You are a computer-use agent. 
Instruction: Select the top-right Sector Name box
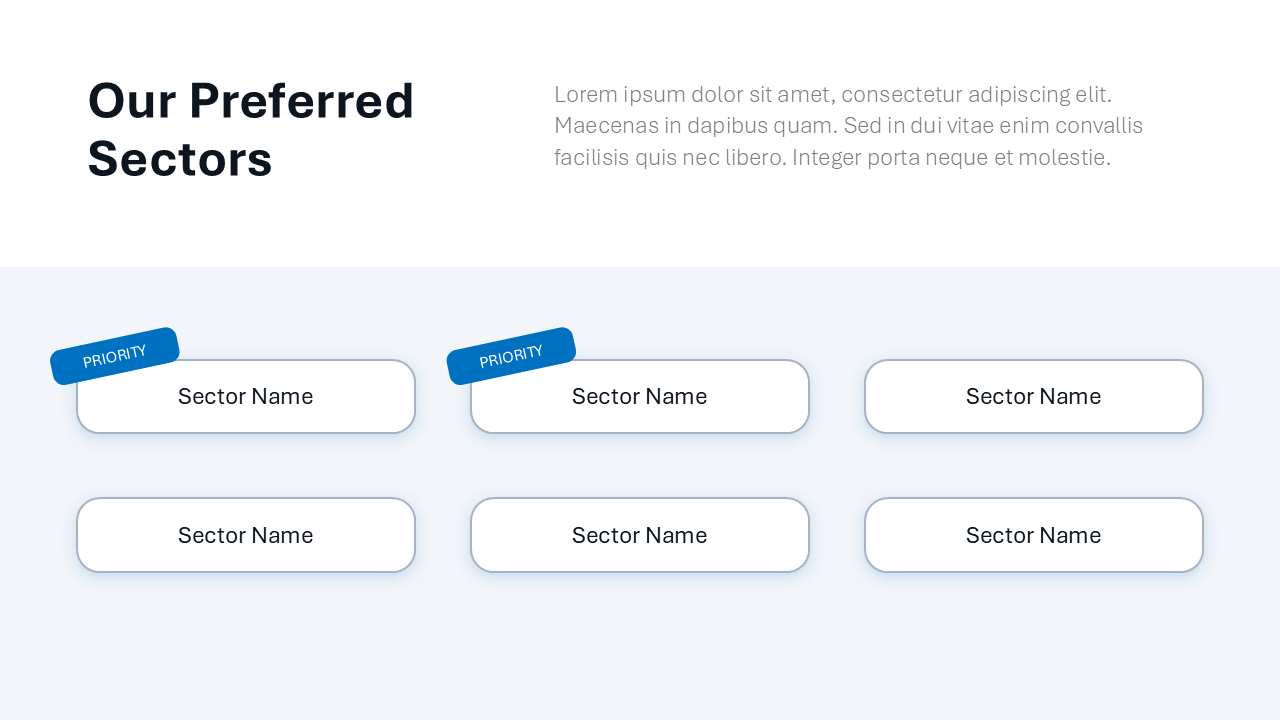point(1033,397)
